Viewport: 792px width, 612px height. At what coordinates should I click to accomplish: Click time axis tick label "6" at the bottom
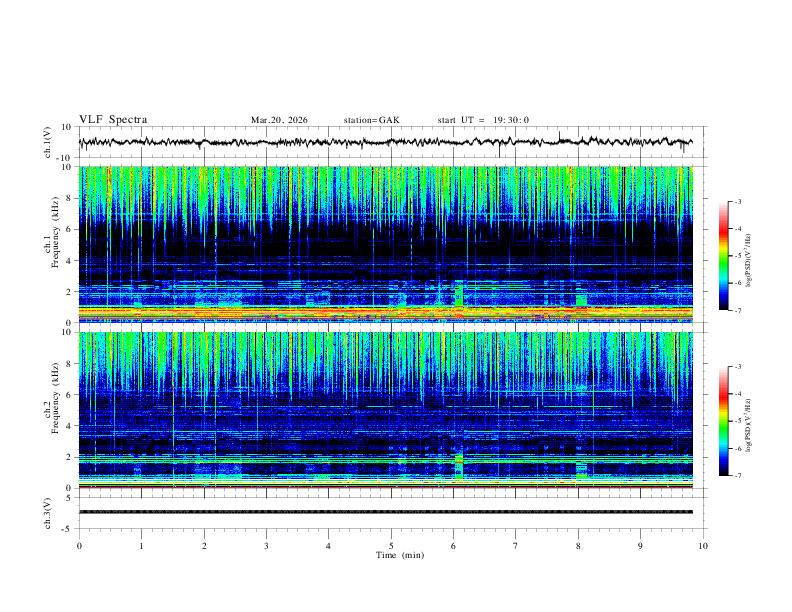(453, 546)
